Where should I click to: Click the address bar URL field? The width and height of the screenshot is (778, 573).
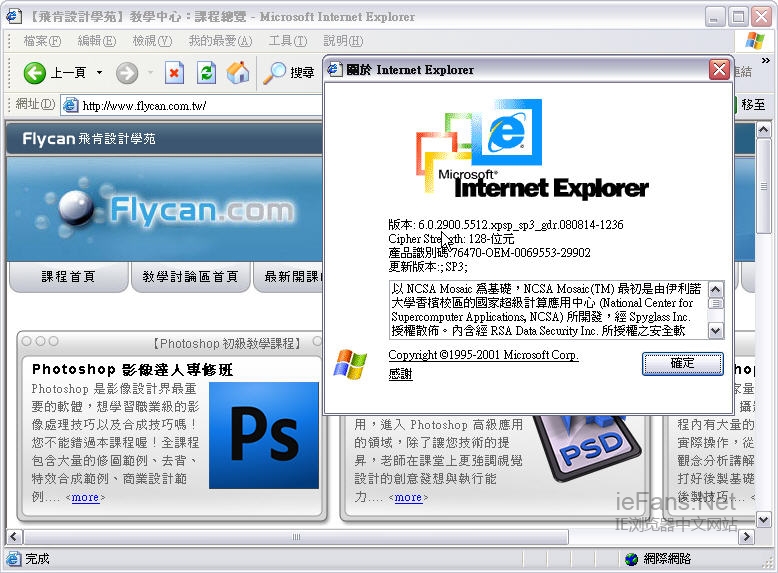click(x=200, y=105)
